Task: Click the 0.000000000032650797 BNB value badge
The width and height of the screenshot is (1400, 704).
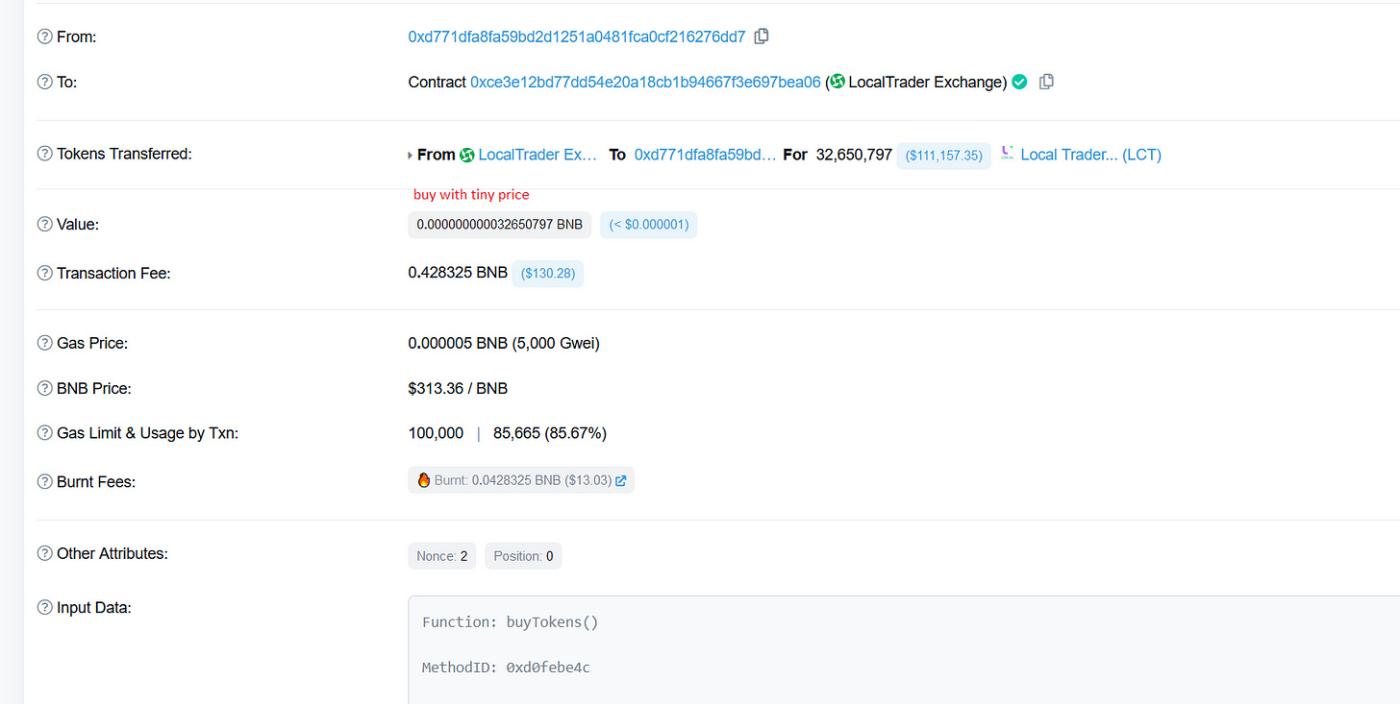Action: [x=499, y=225]
